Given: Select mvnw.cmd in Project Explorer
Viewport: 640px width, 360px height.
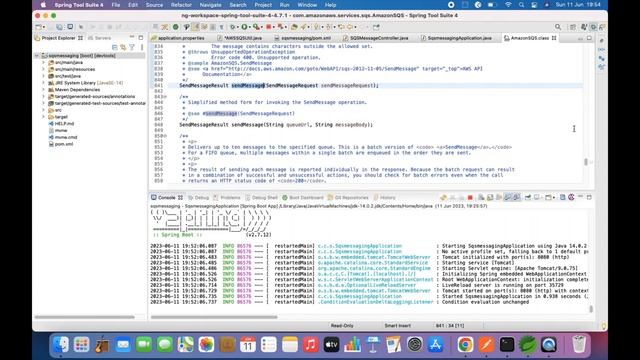Looking at the screenshot, I should tap(63, 137).
